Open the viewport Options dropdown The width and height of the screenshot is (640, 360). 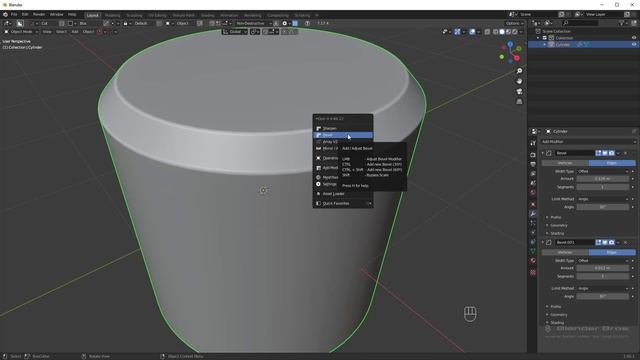pos(514,23)
